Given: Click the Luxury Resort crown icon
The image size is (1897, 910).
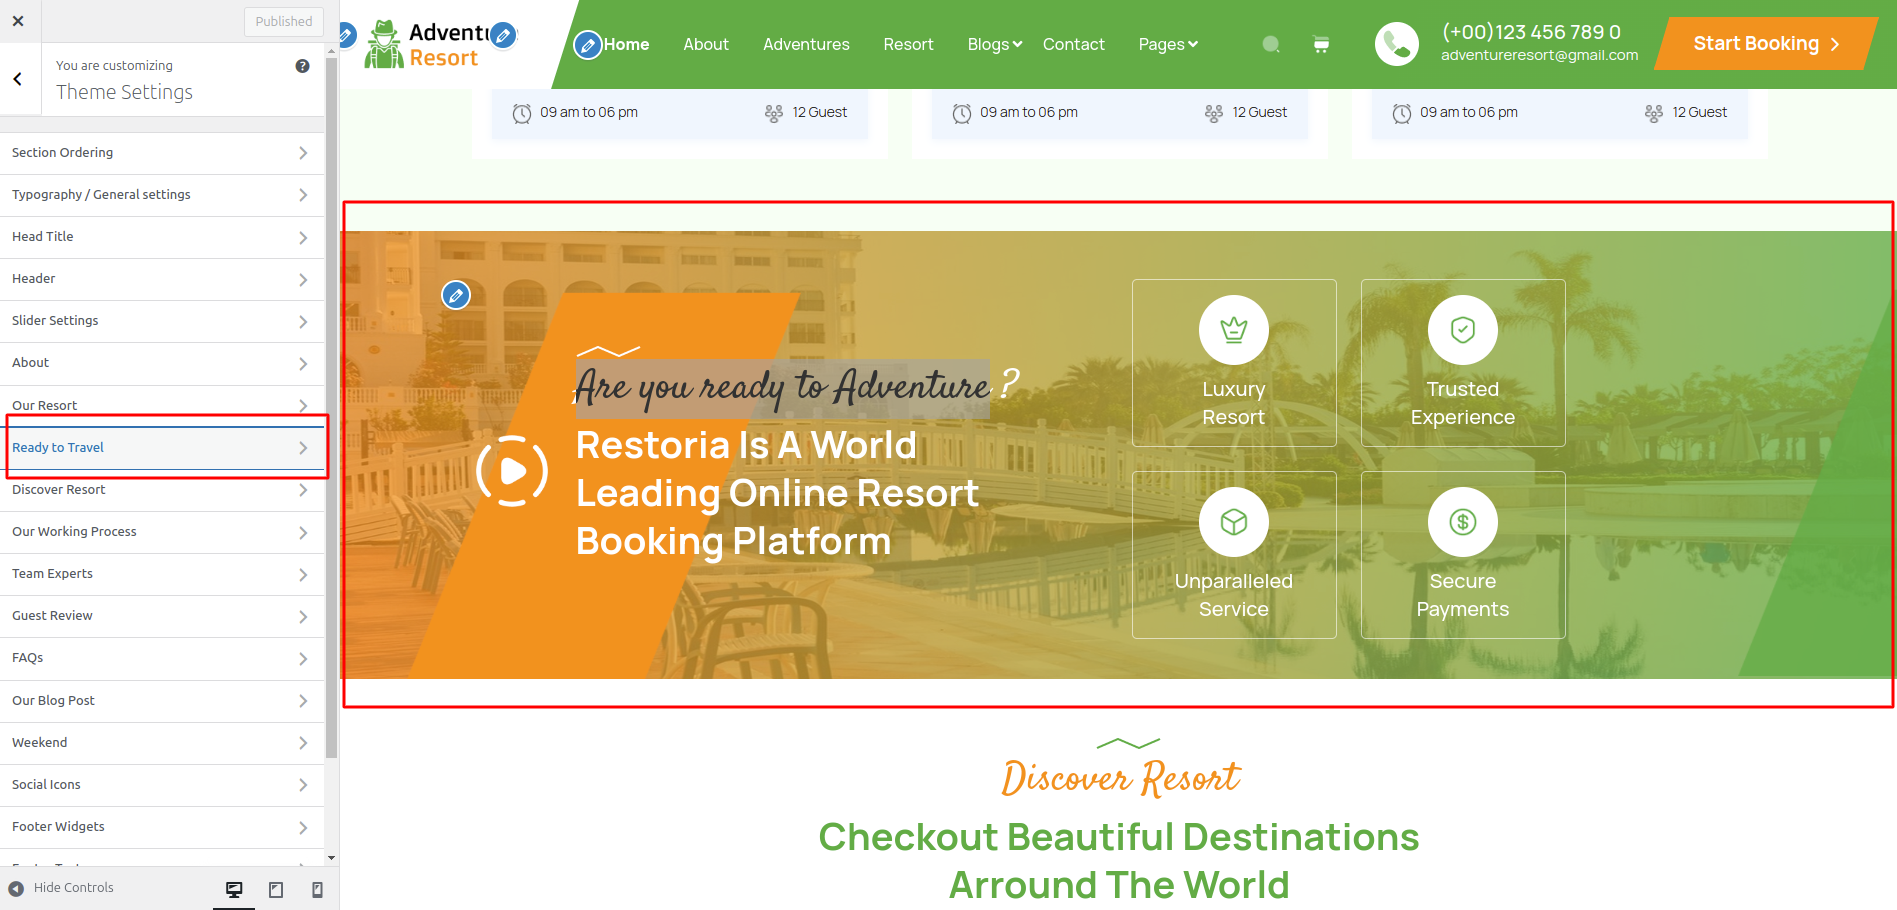Looking at the screenshot, I should tap(1234, 330).
